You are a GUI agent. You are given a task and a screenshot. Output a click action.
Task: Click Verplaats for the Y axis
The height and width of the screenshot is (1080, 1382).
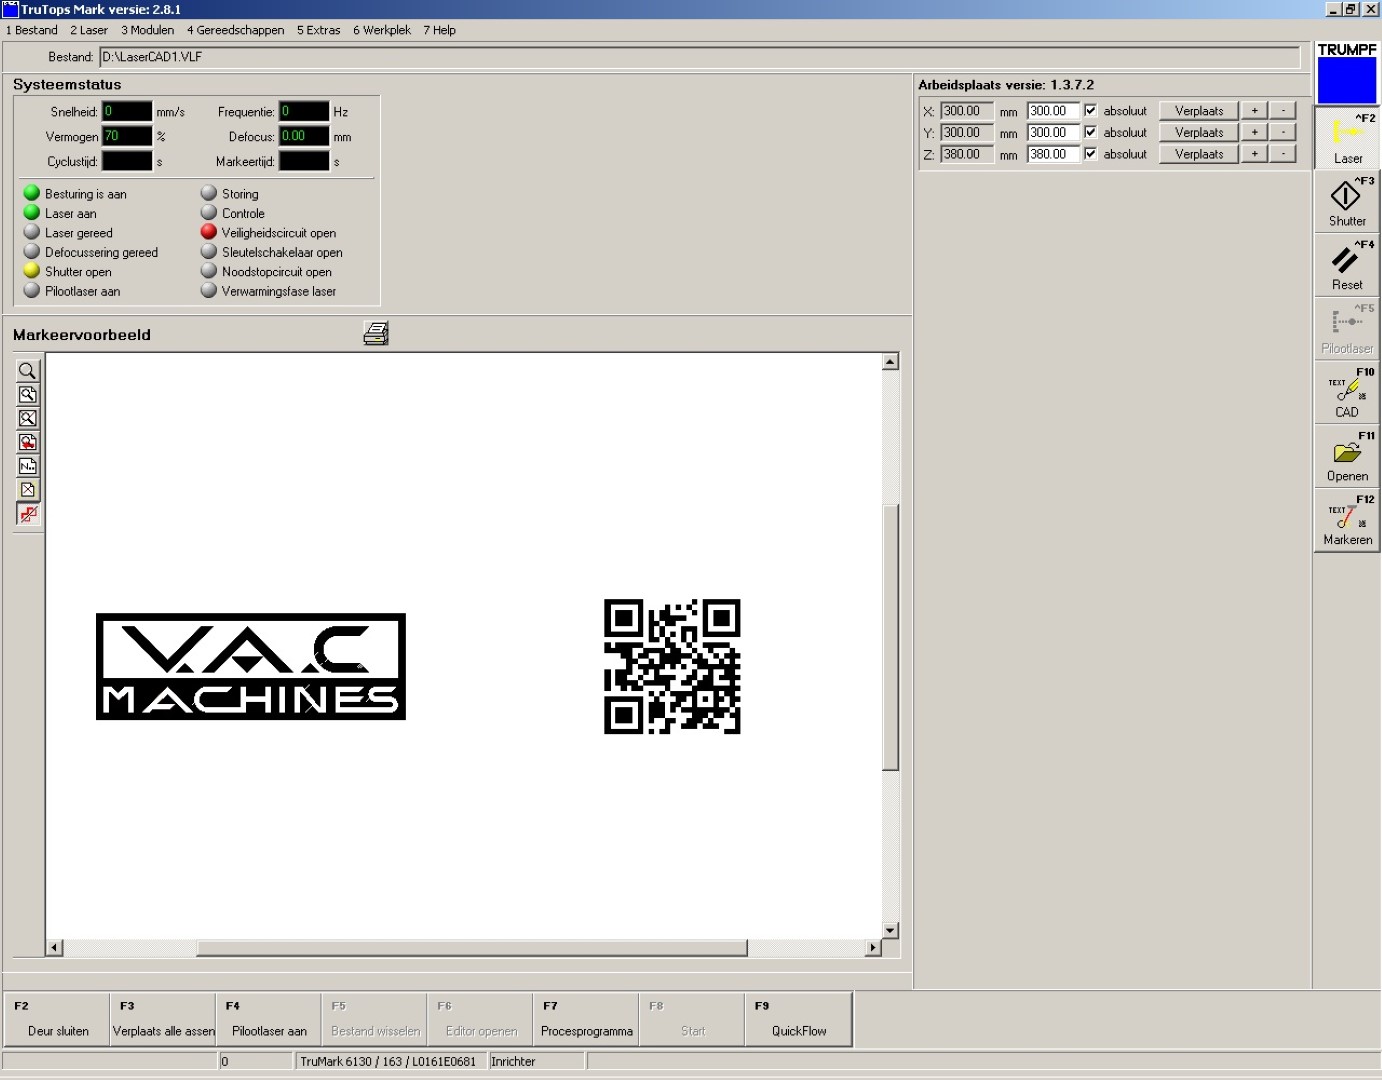pos(1199,132)
